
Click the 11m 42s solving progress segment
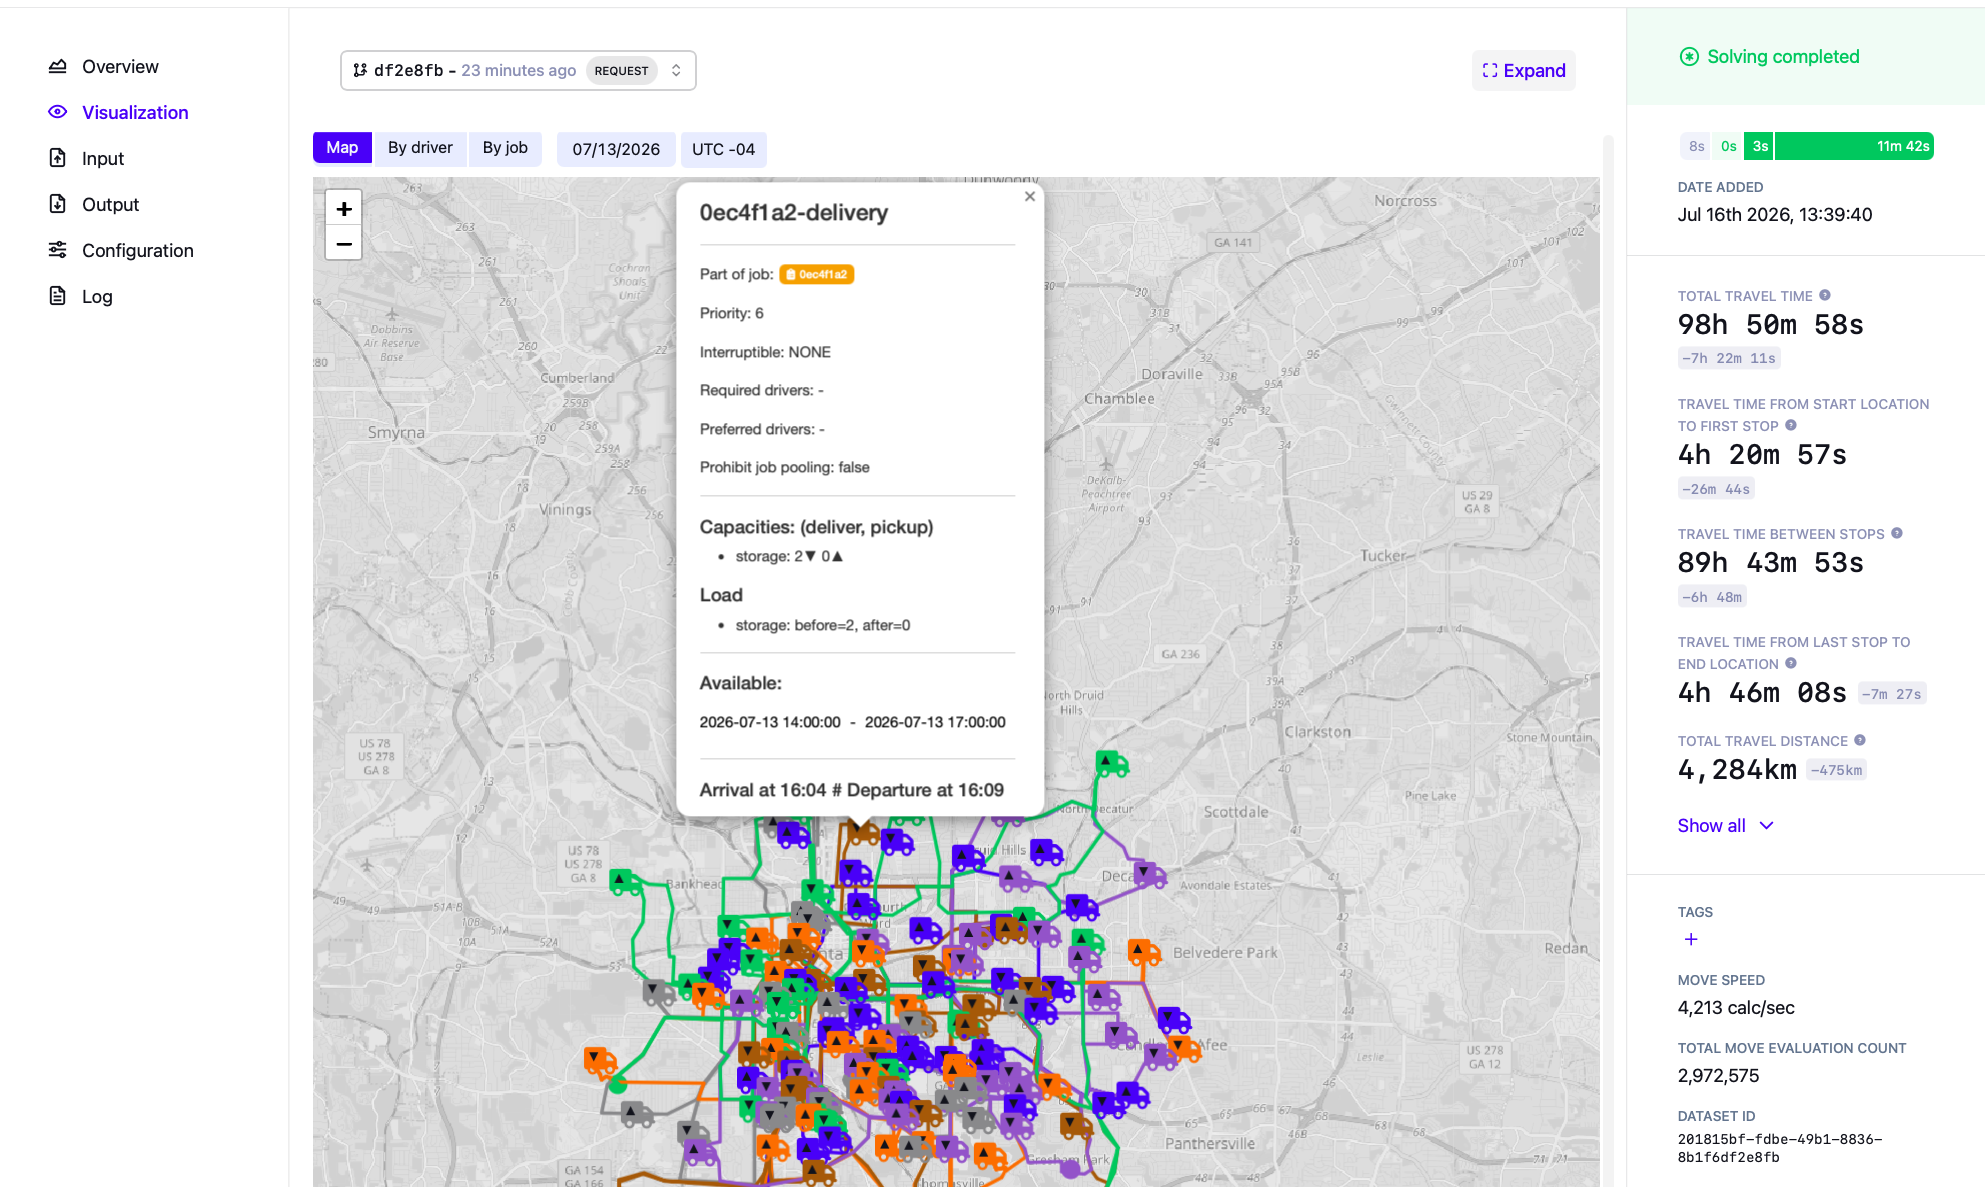click(x=1854, y=146)
